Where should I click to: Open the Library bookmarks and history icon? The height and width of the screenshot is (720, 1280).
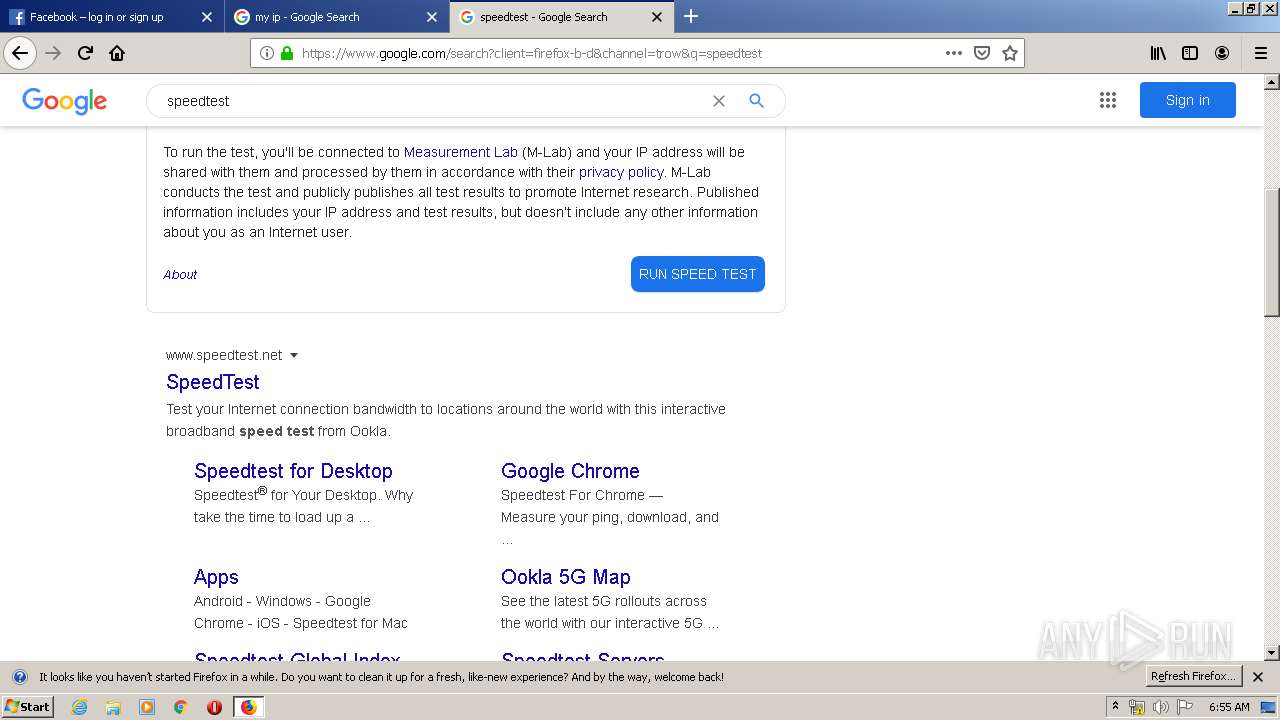point(1158,53)
